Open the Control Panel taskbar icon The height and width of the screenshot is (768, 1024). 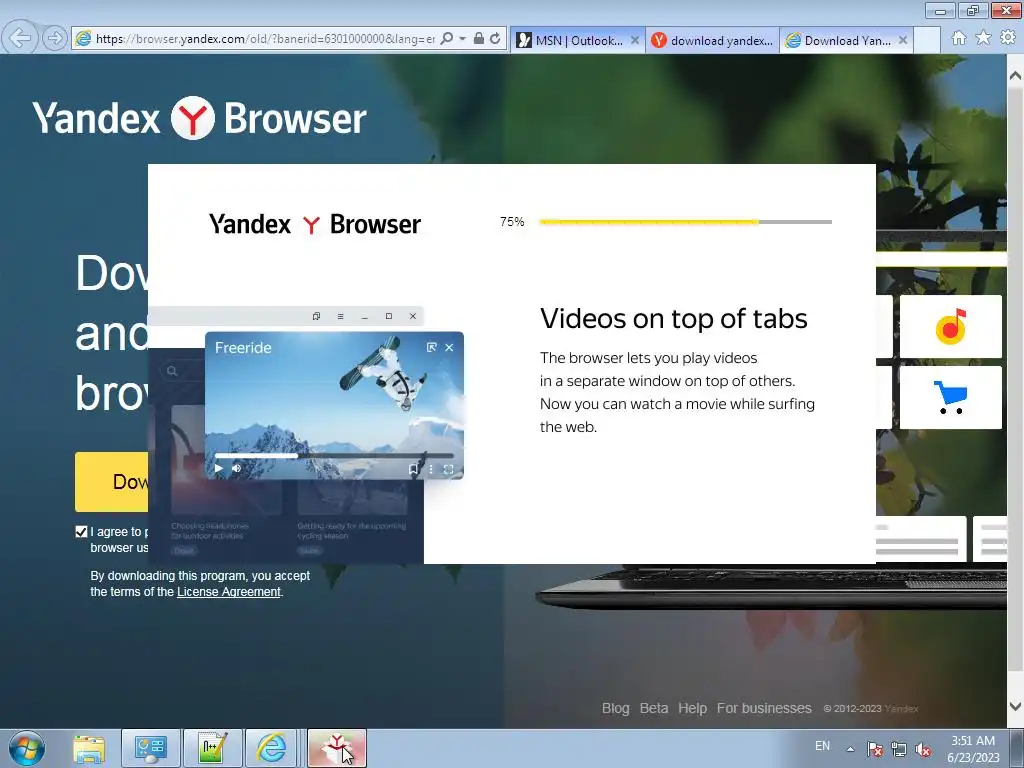pyautogui.click(x=150, y=748)
